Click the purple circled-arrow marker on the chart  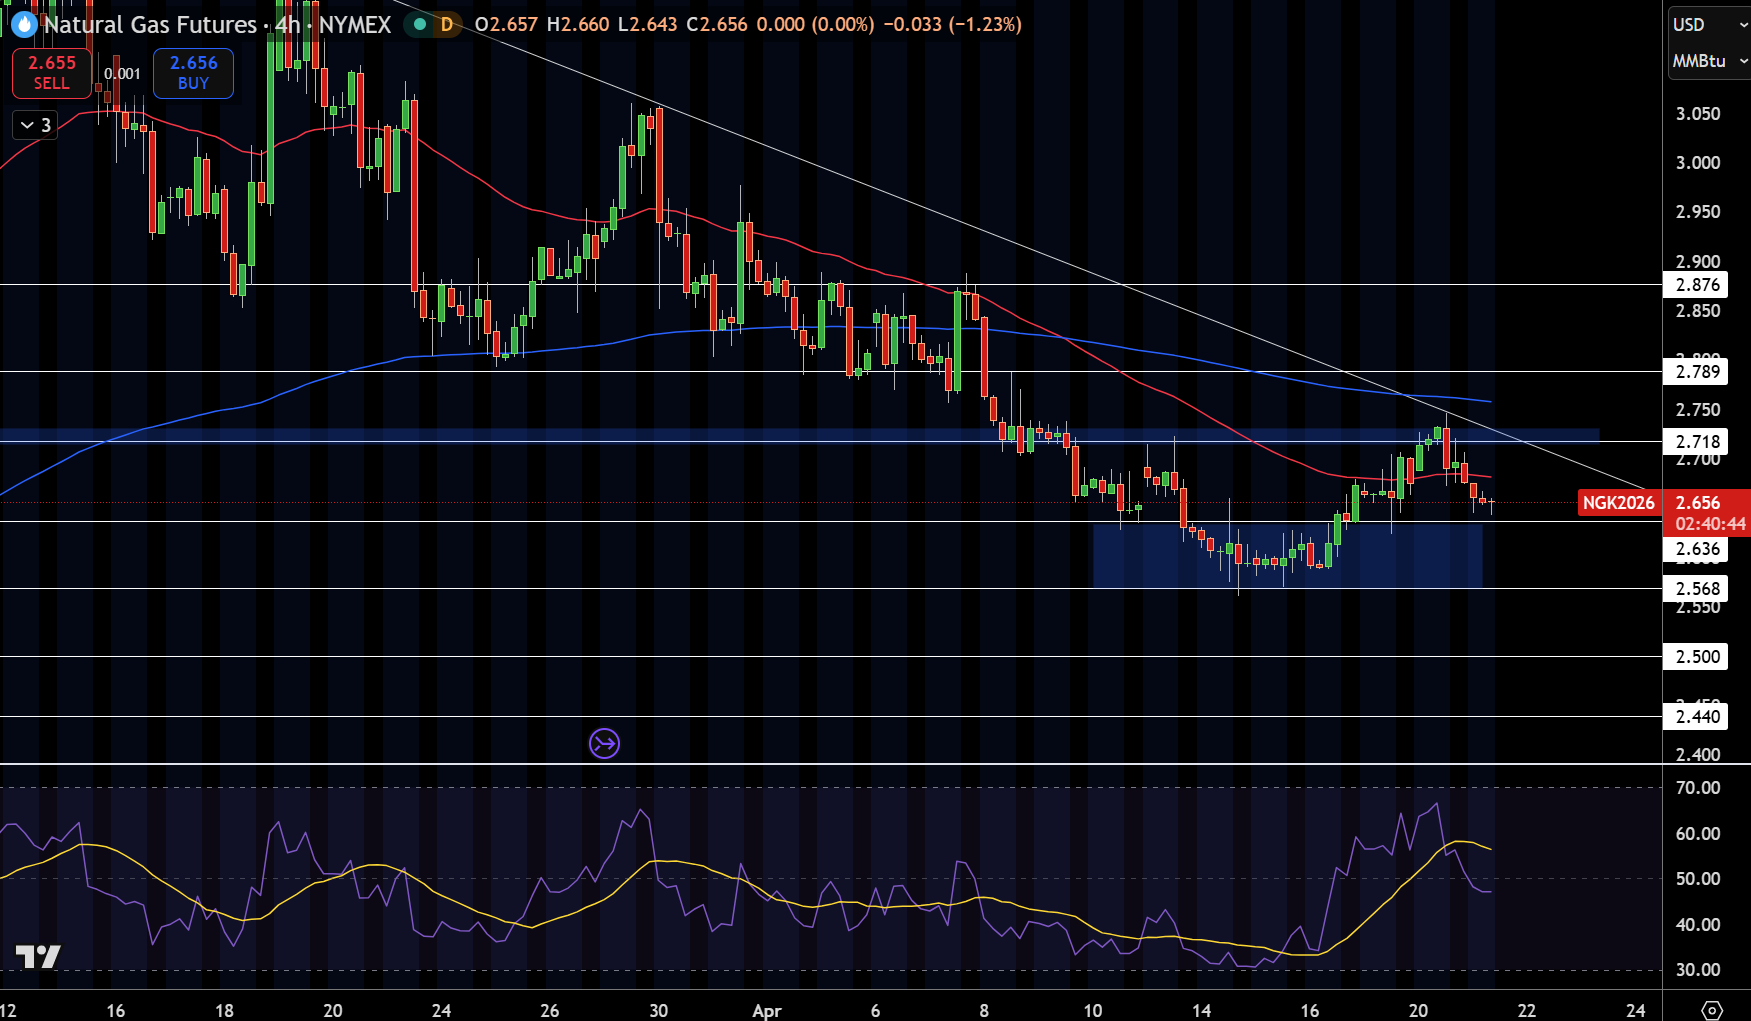[x=604, y=743]
